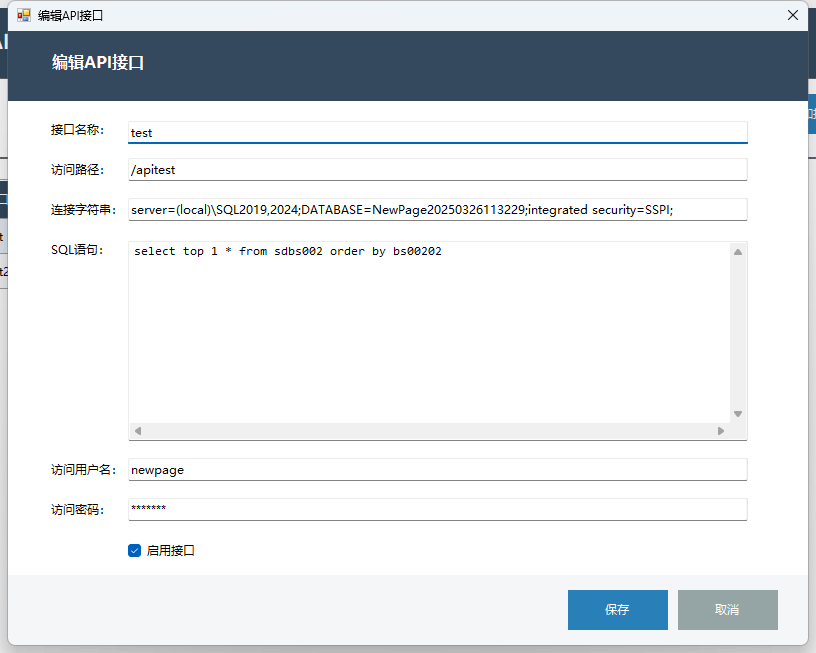Click into the 连接字符串 connection string field
The width and height of the screenshot is (816, 653).
pyautogui.click(x=437, y=209)
